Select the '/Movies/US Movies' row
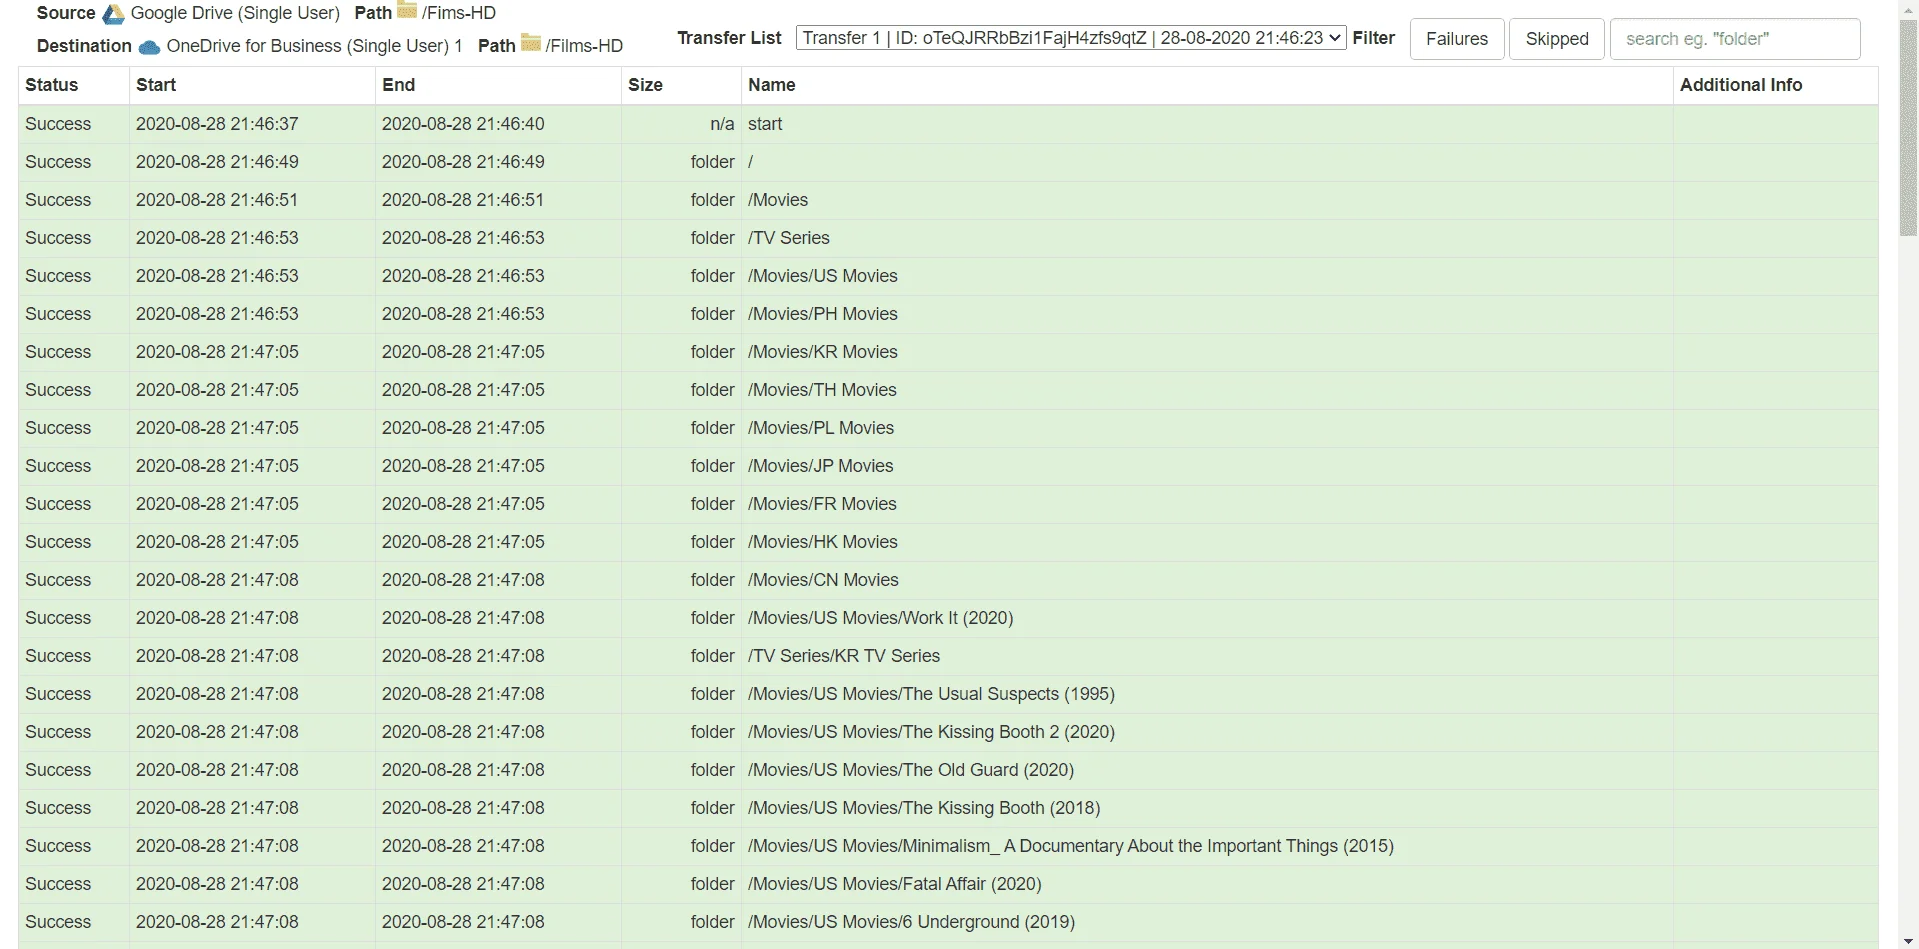This screenshot has height=949, width=1919. click(948, 276)
